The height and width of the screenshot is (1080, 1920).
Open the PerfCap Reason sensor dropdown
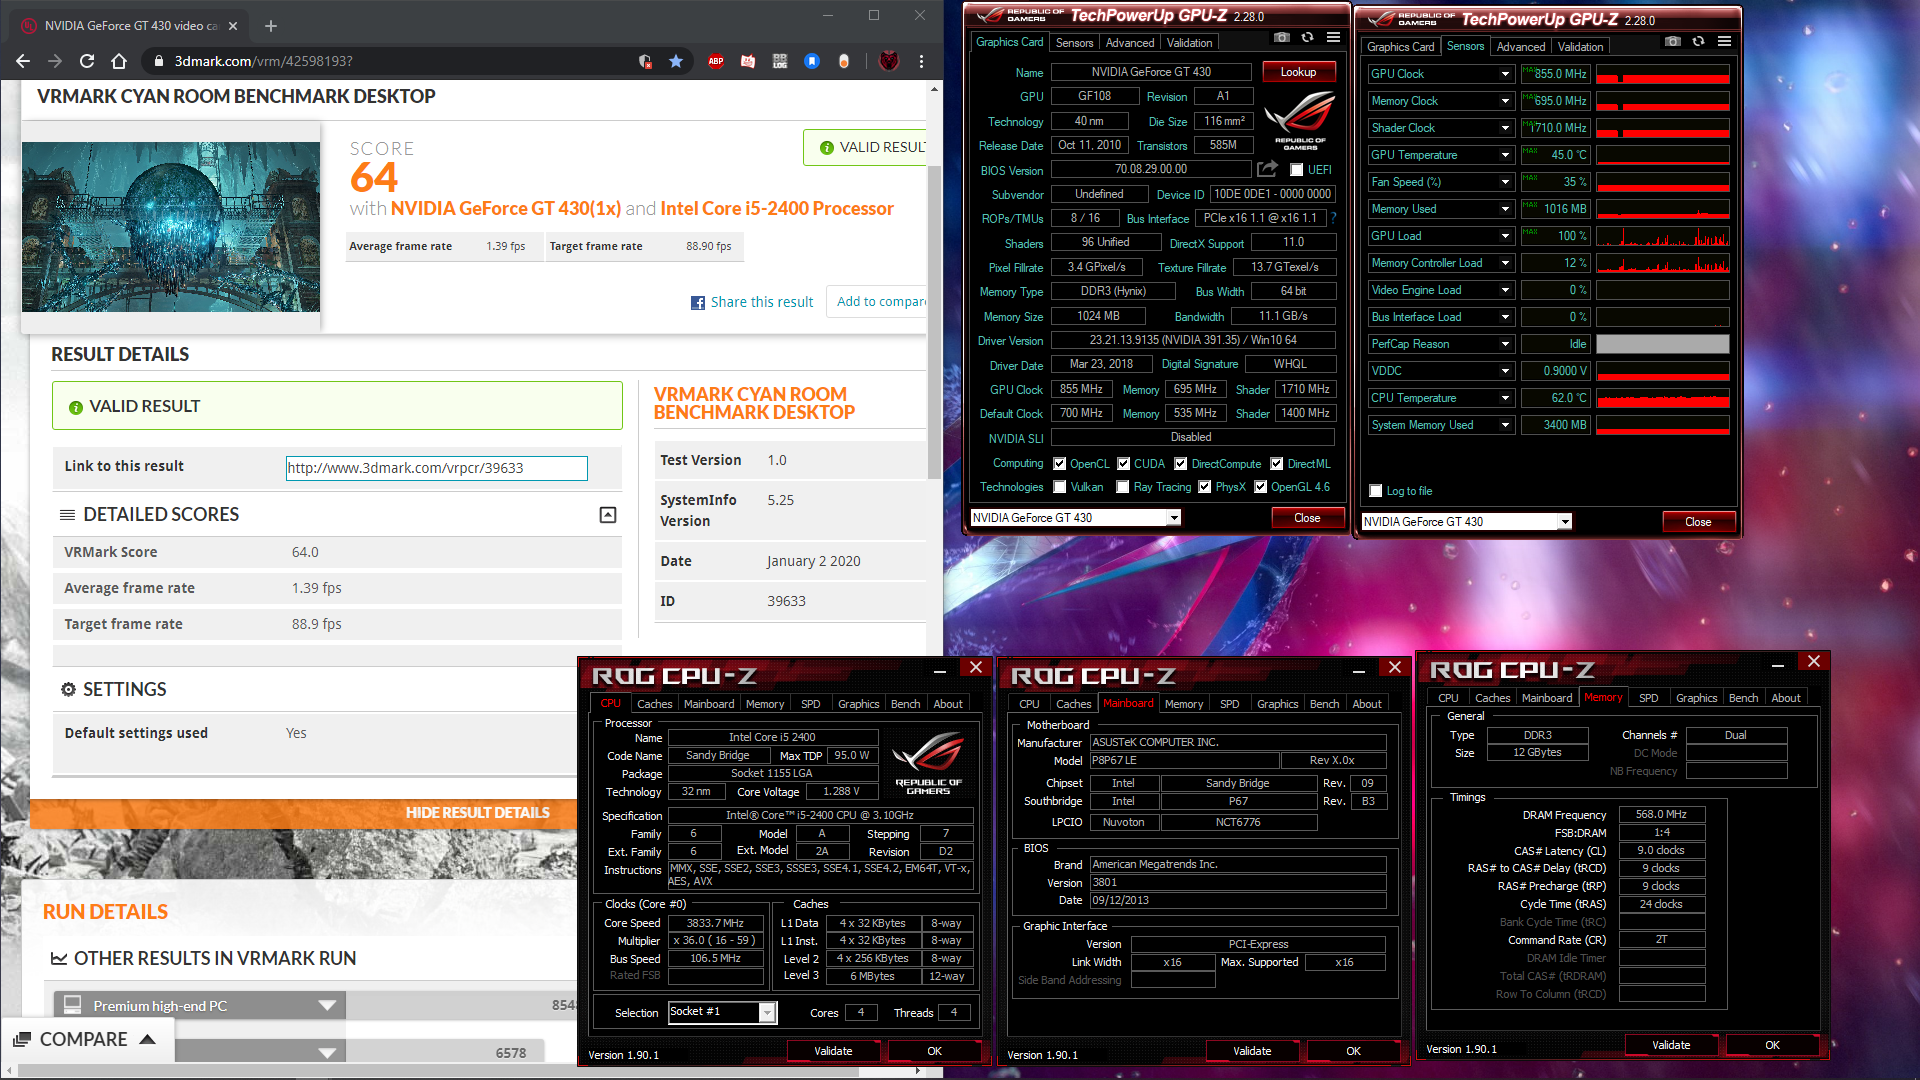(x=1504, y=344)
